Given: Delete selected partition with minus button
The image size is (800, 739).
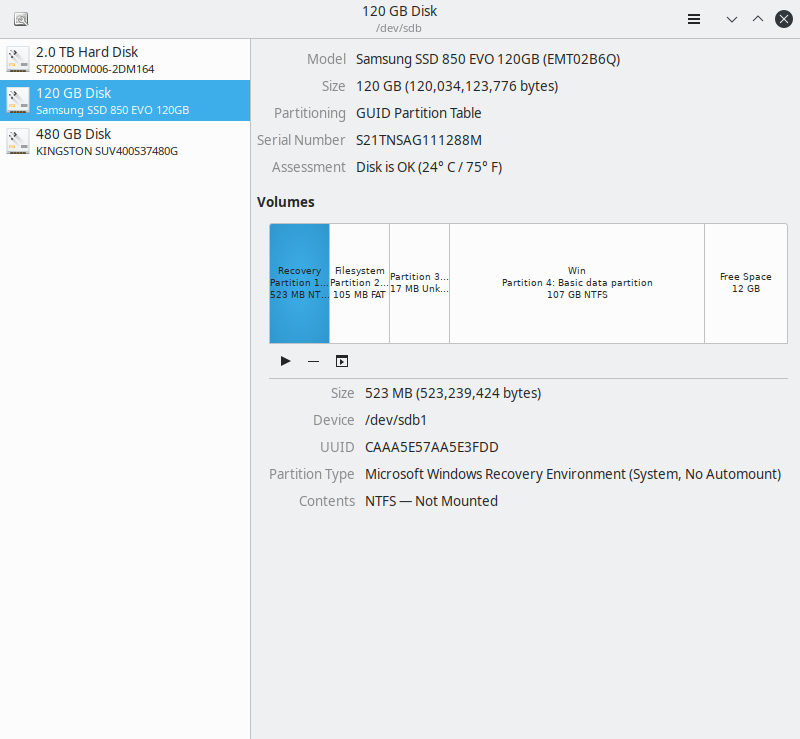Looking at the screenshot, I should pyautogui.click(x=313, y=361).
